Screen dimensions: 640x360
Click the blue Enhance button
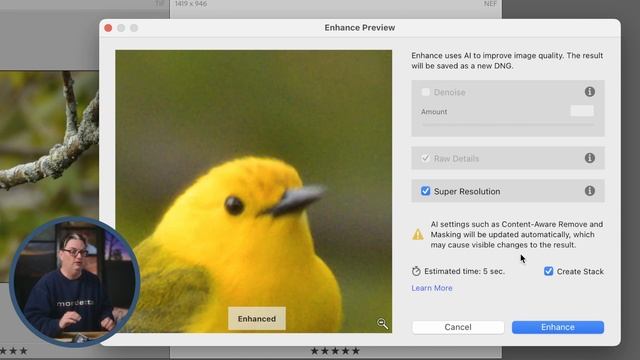[558, 327]
